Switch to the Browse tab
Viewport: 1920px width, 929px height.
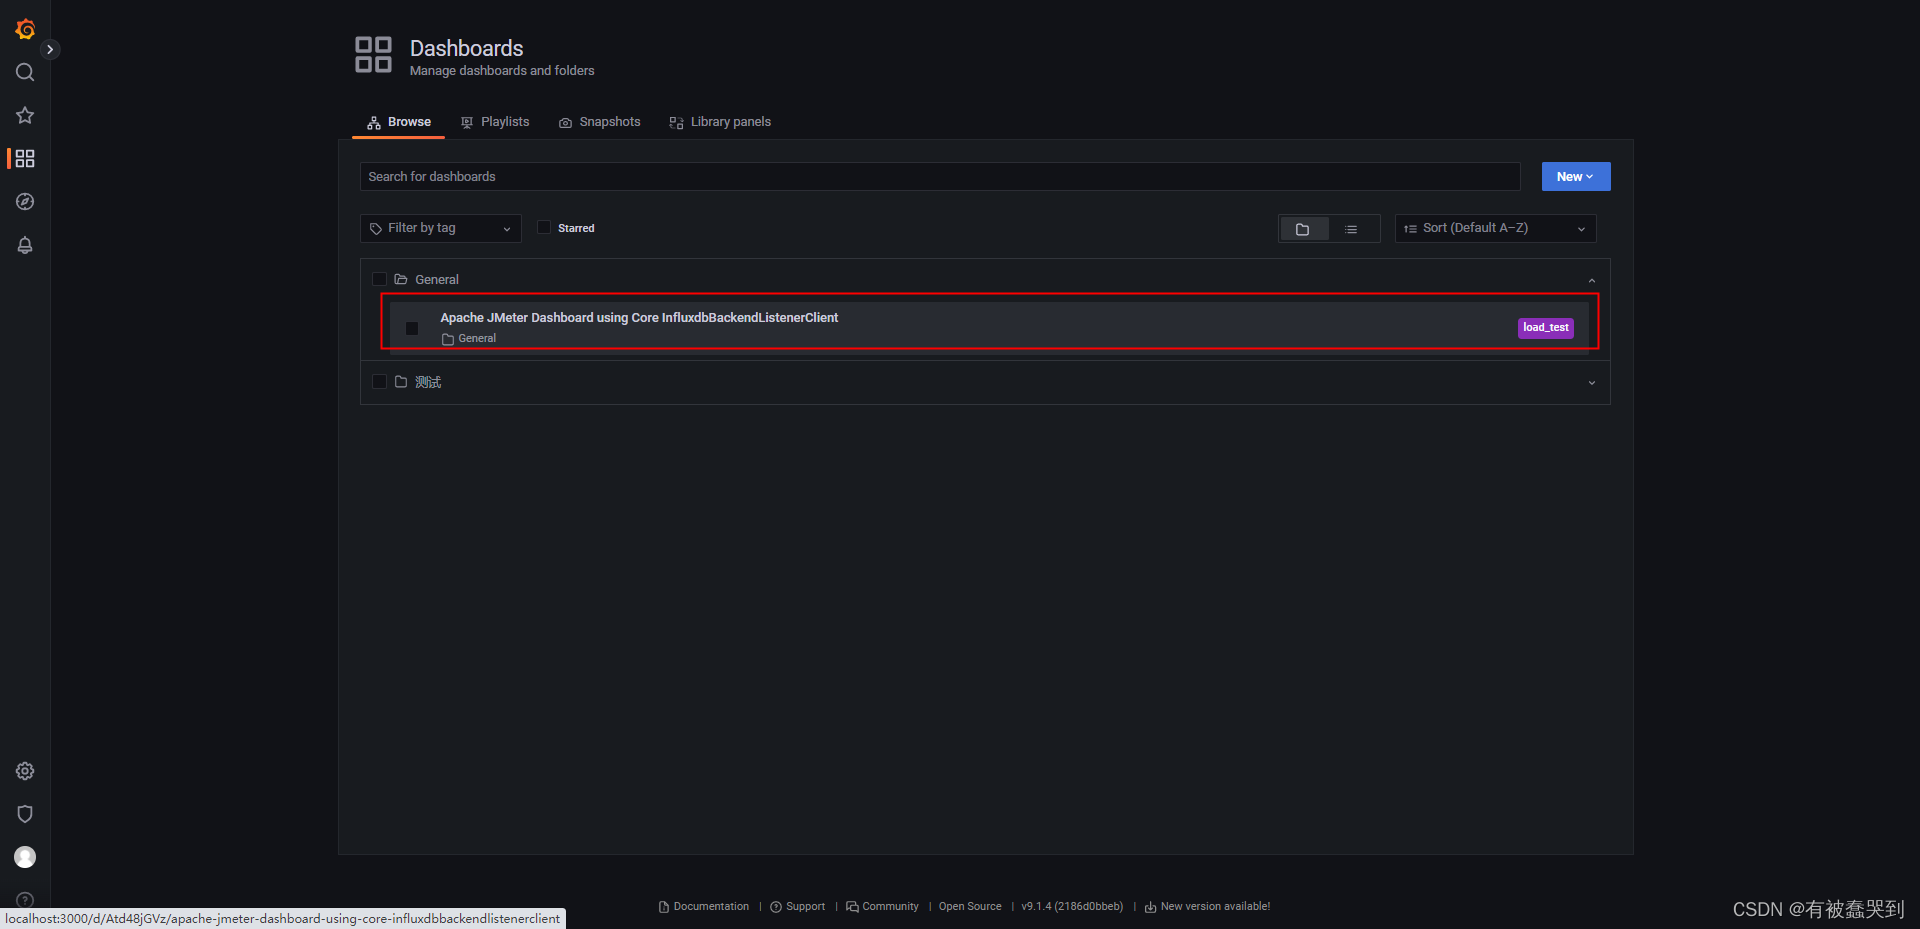pos(398,122)
